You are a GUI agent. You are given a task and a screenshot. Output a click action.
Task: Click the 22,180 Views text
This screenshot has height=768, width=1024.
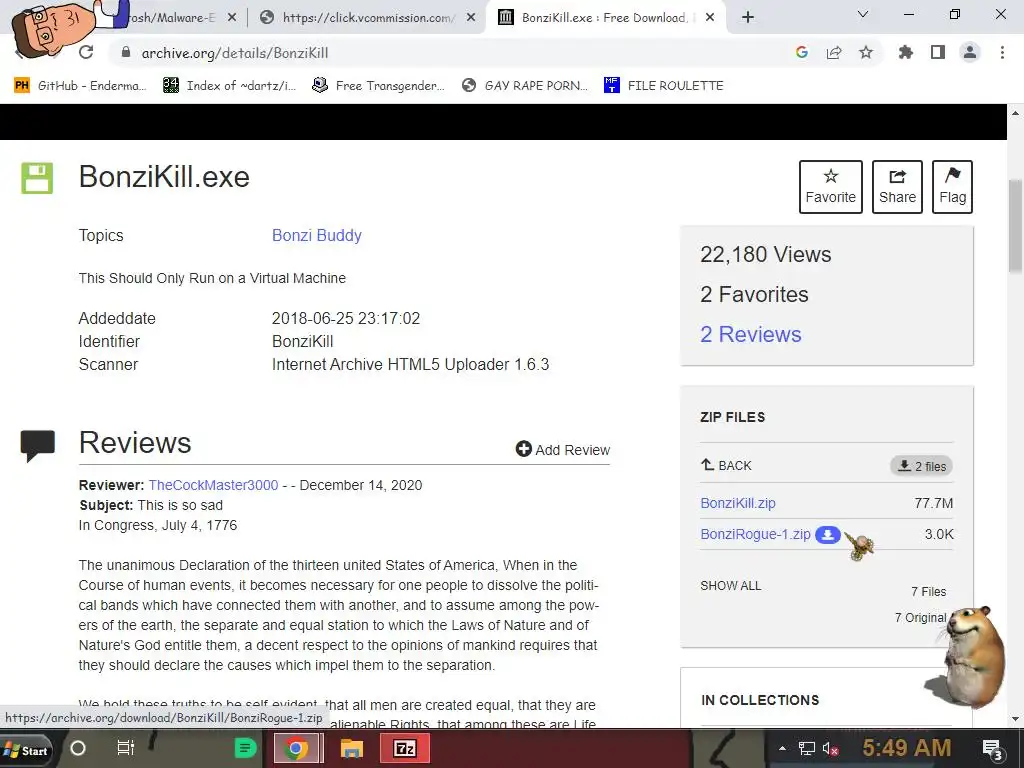(x=765, y=254)
